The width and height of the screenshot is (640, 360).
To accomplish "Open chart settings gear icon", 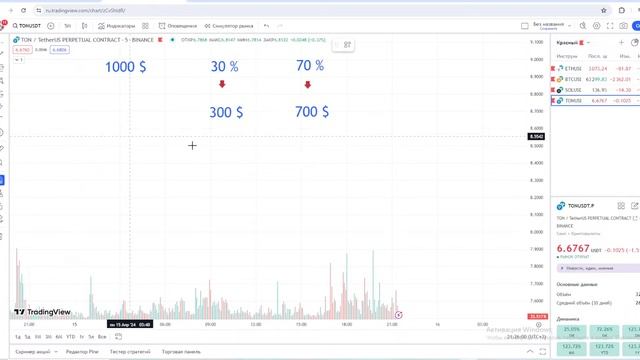I will click(x=596, y=26).
